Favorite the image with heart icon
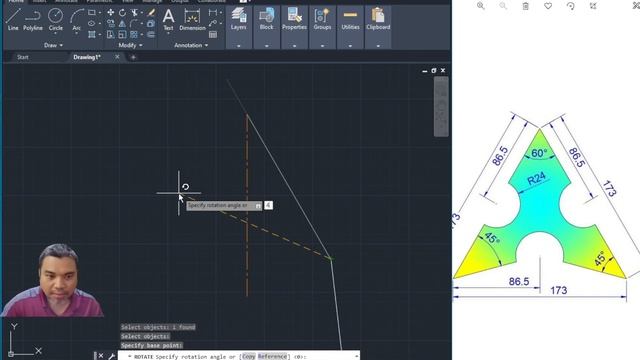 (x=548, y=6)
